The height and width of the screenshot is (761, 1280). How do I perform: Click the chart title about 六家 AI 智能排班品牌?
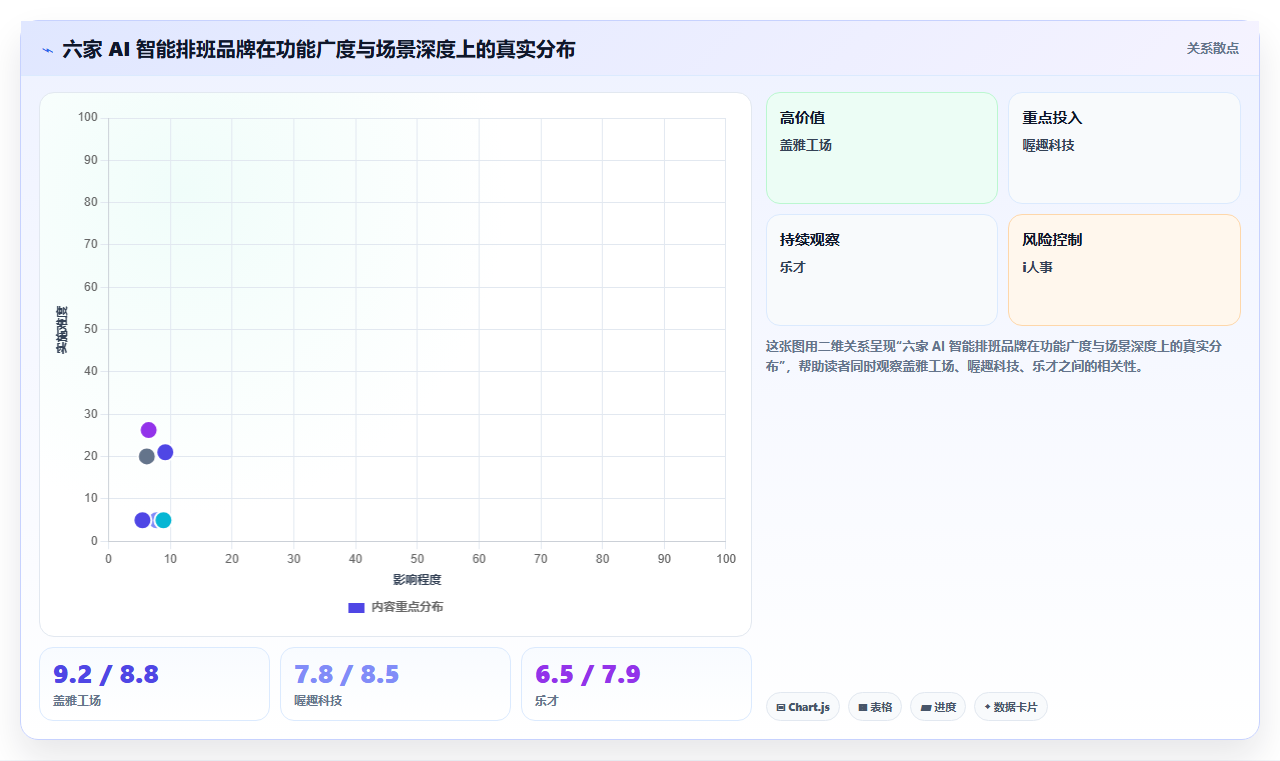(x=318, y=49)
